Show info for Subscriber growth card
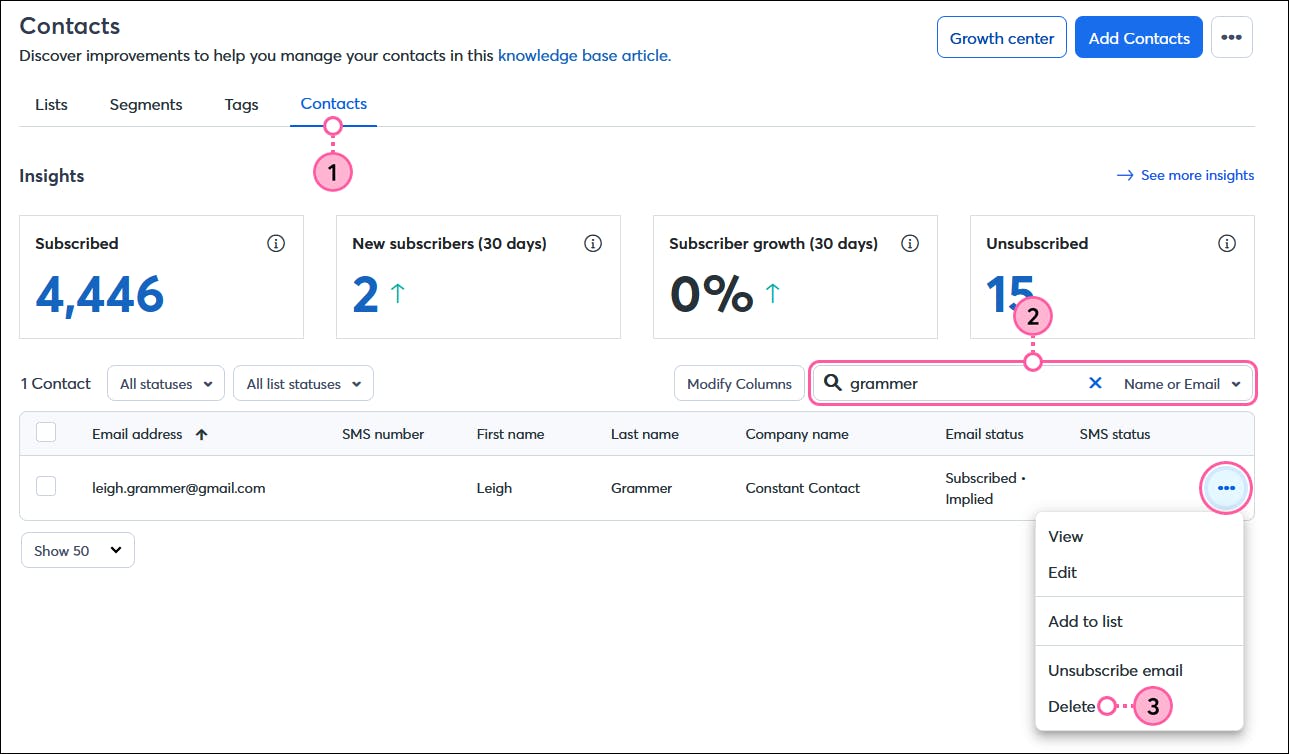Viewport: 1289px width, 754px height. tap(910, 244)
